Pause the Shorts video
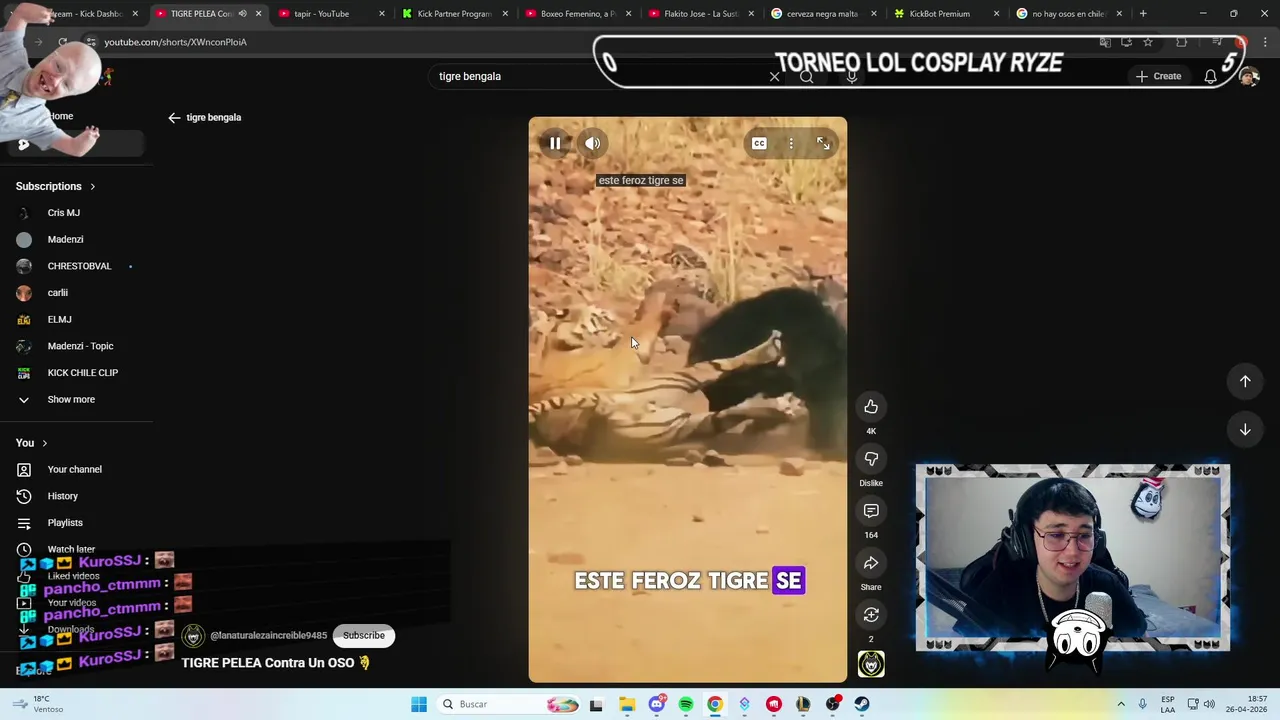This screenshot has width=1280, height=720. pos(555,143)
